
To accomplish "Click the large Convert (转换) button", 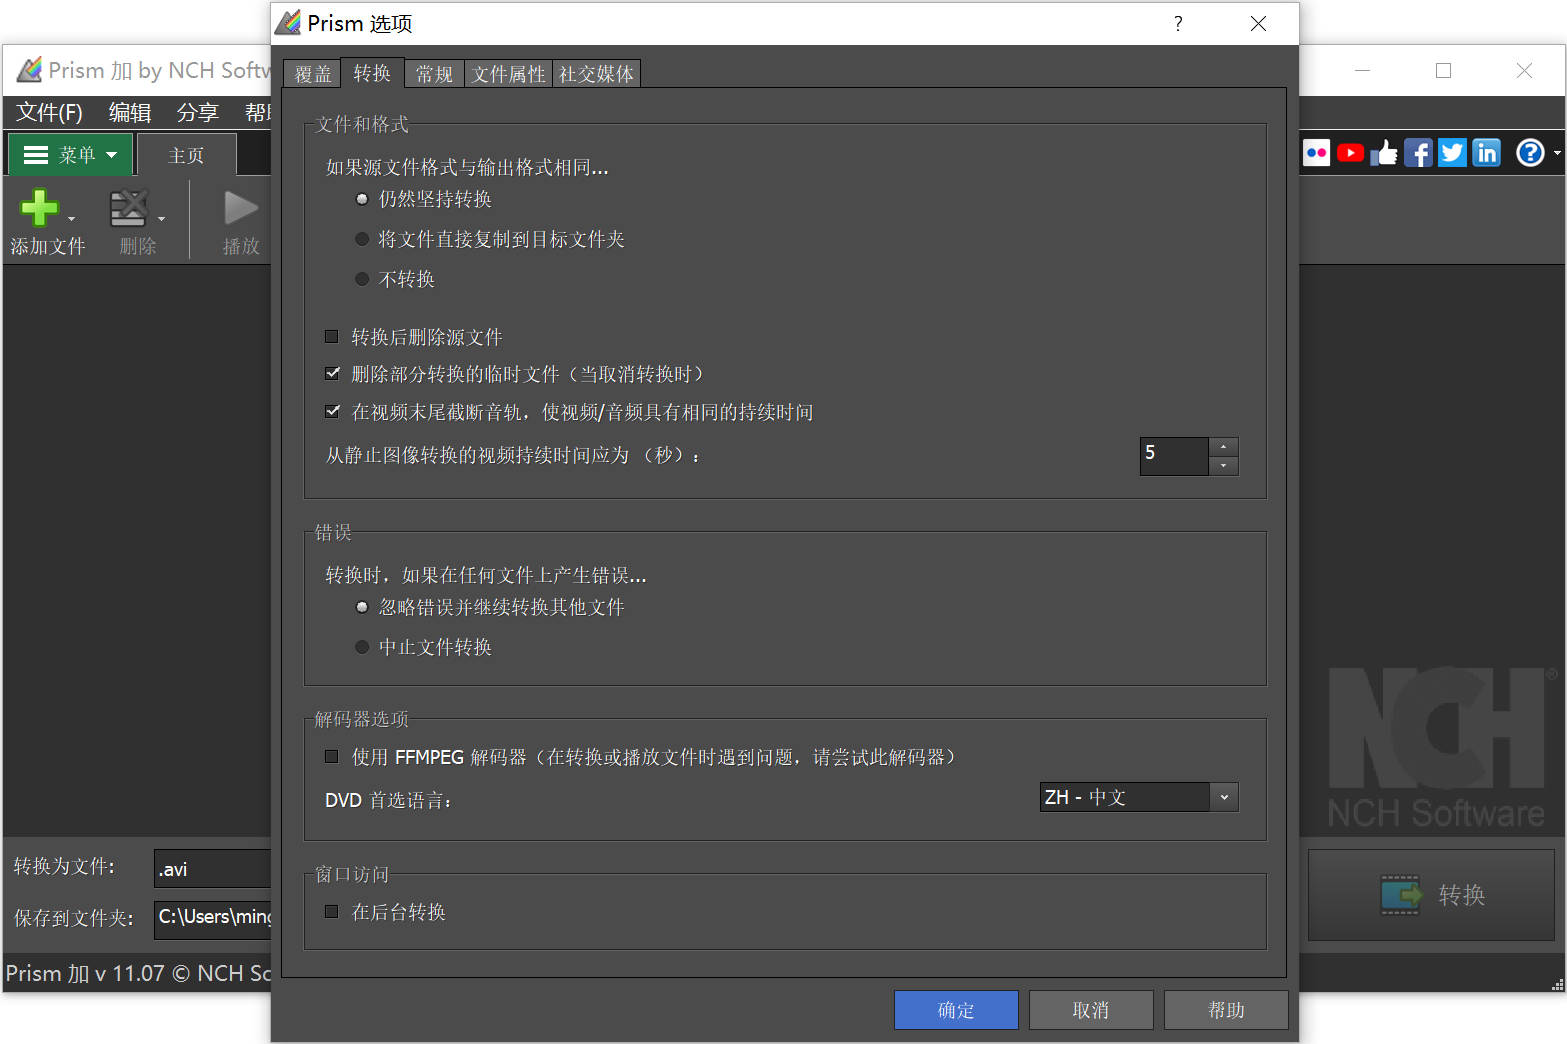I will 1431,895.
